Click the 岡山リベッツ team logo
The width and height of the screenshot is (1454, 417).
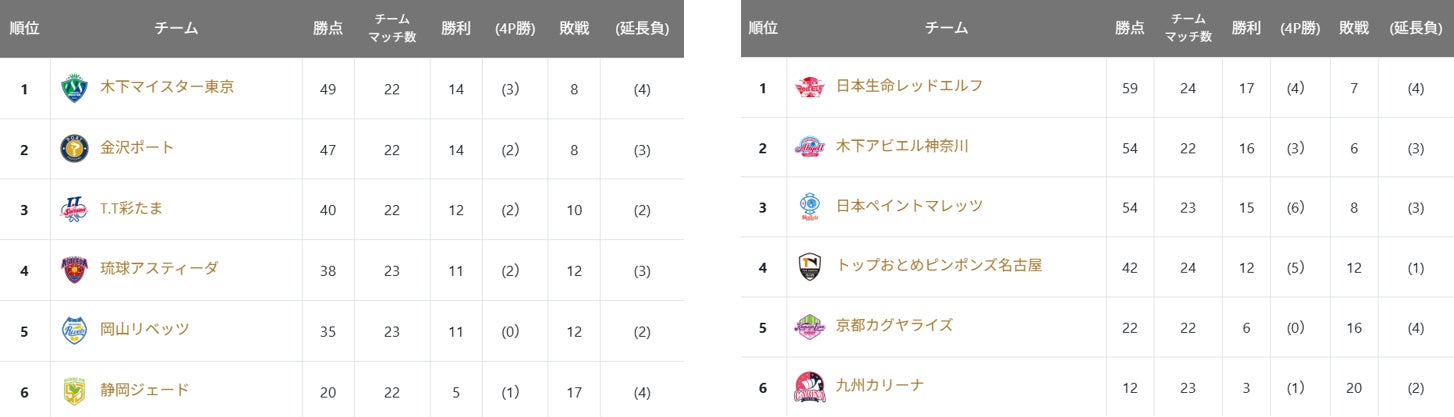tap(74, 329)
